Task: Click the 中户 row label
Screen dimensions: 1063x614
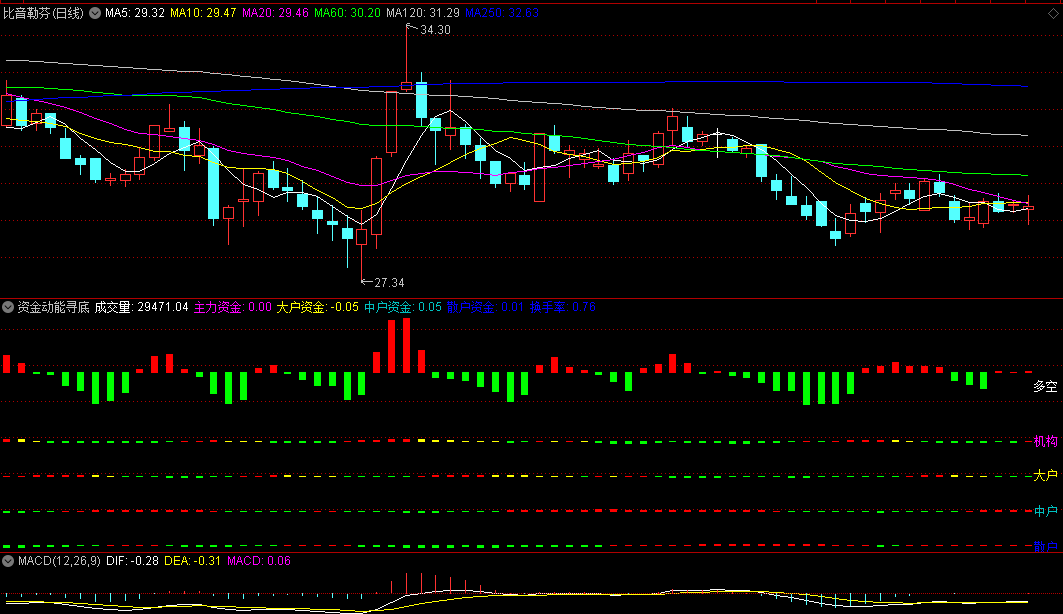Action: click(x=1045, y=511)
